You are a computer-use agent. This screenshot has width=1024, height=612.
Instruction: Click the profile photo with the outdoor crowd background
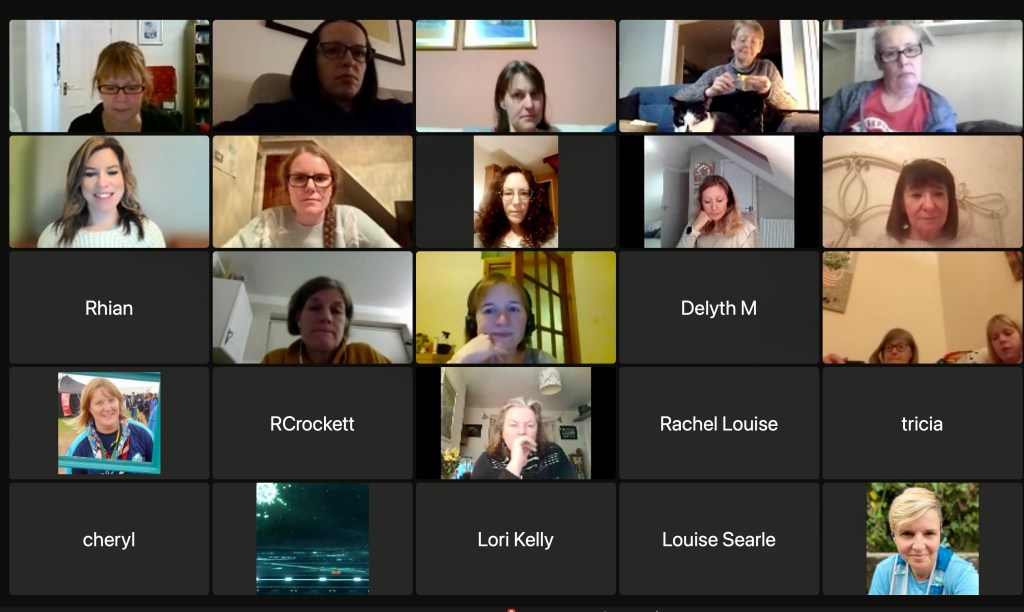109,423
